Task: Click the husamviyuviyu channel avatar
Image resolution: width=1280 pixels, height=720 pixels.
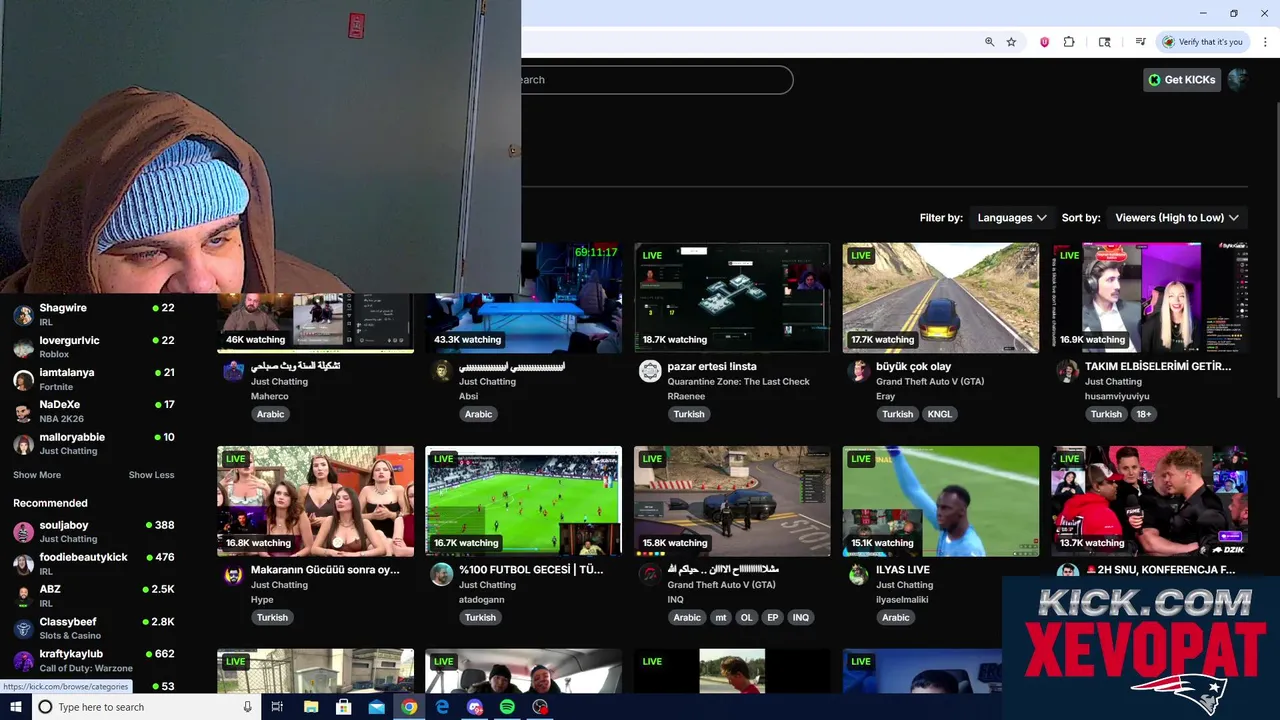Action: coord(1067,371)
